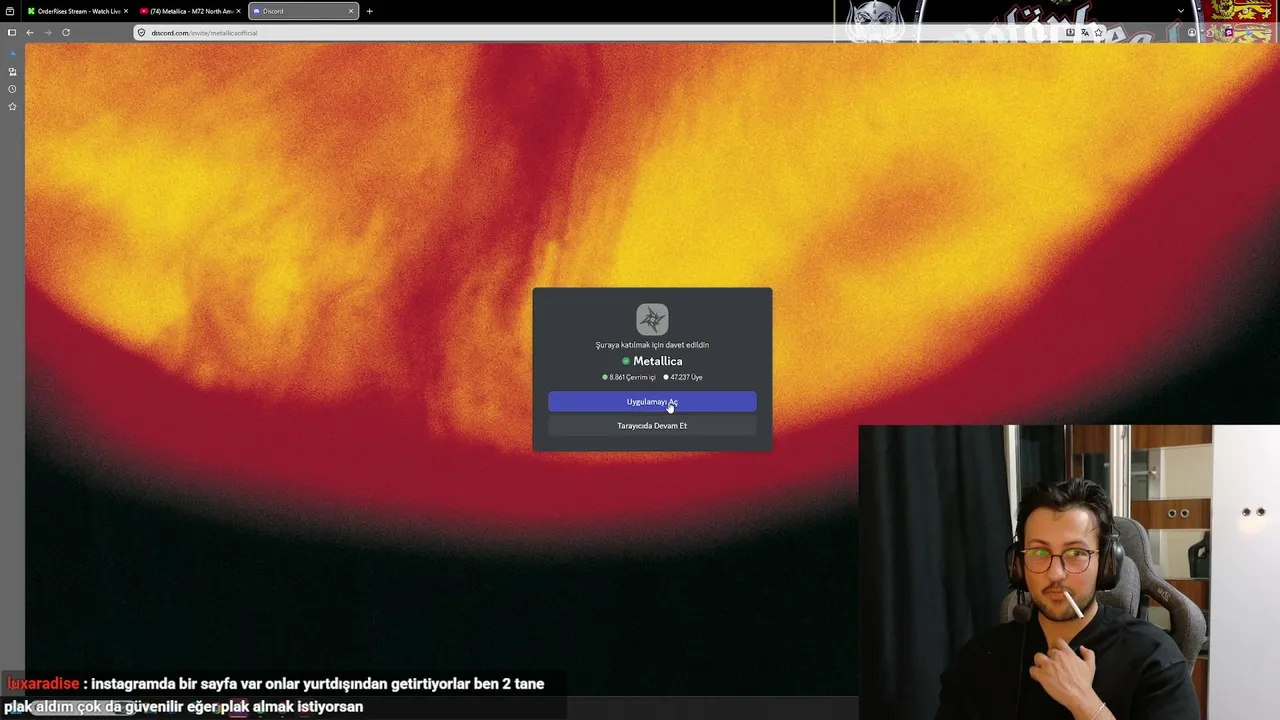Open synced devices sidebar icon
The image size is (1280, 720).
pyautogui.click(x=12, y=72)
